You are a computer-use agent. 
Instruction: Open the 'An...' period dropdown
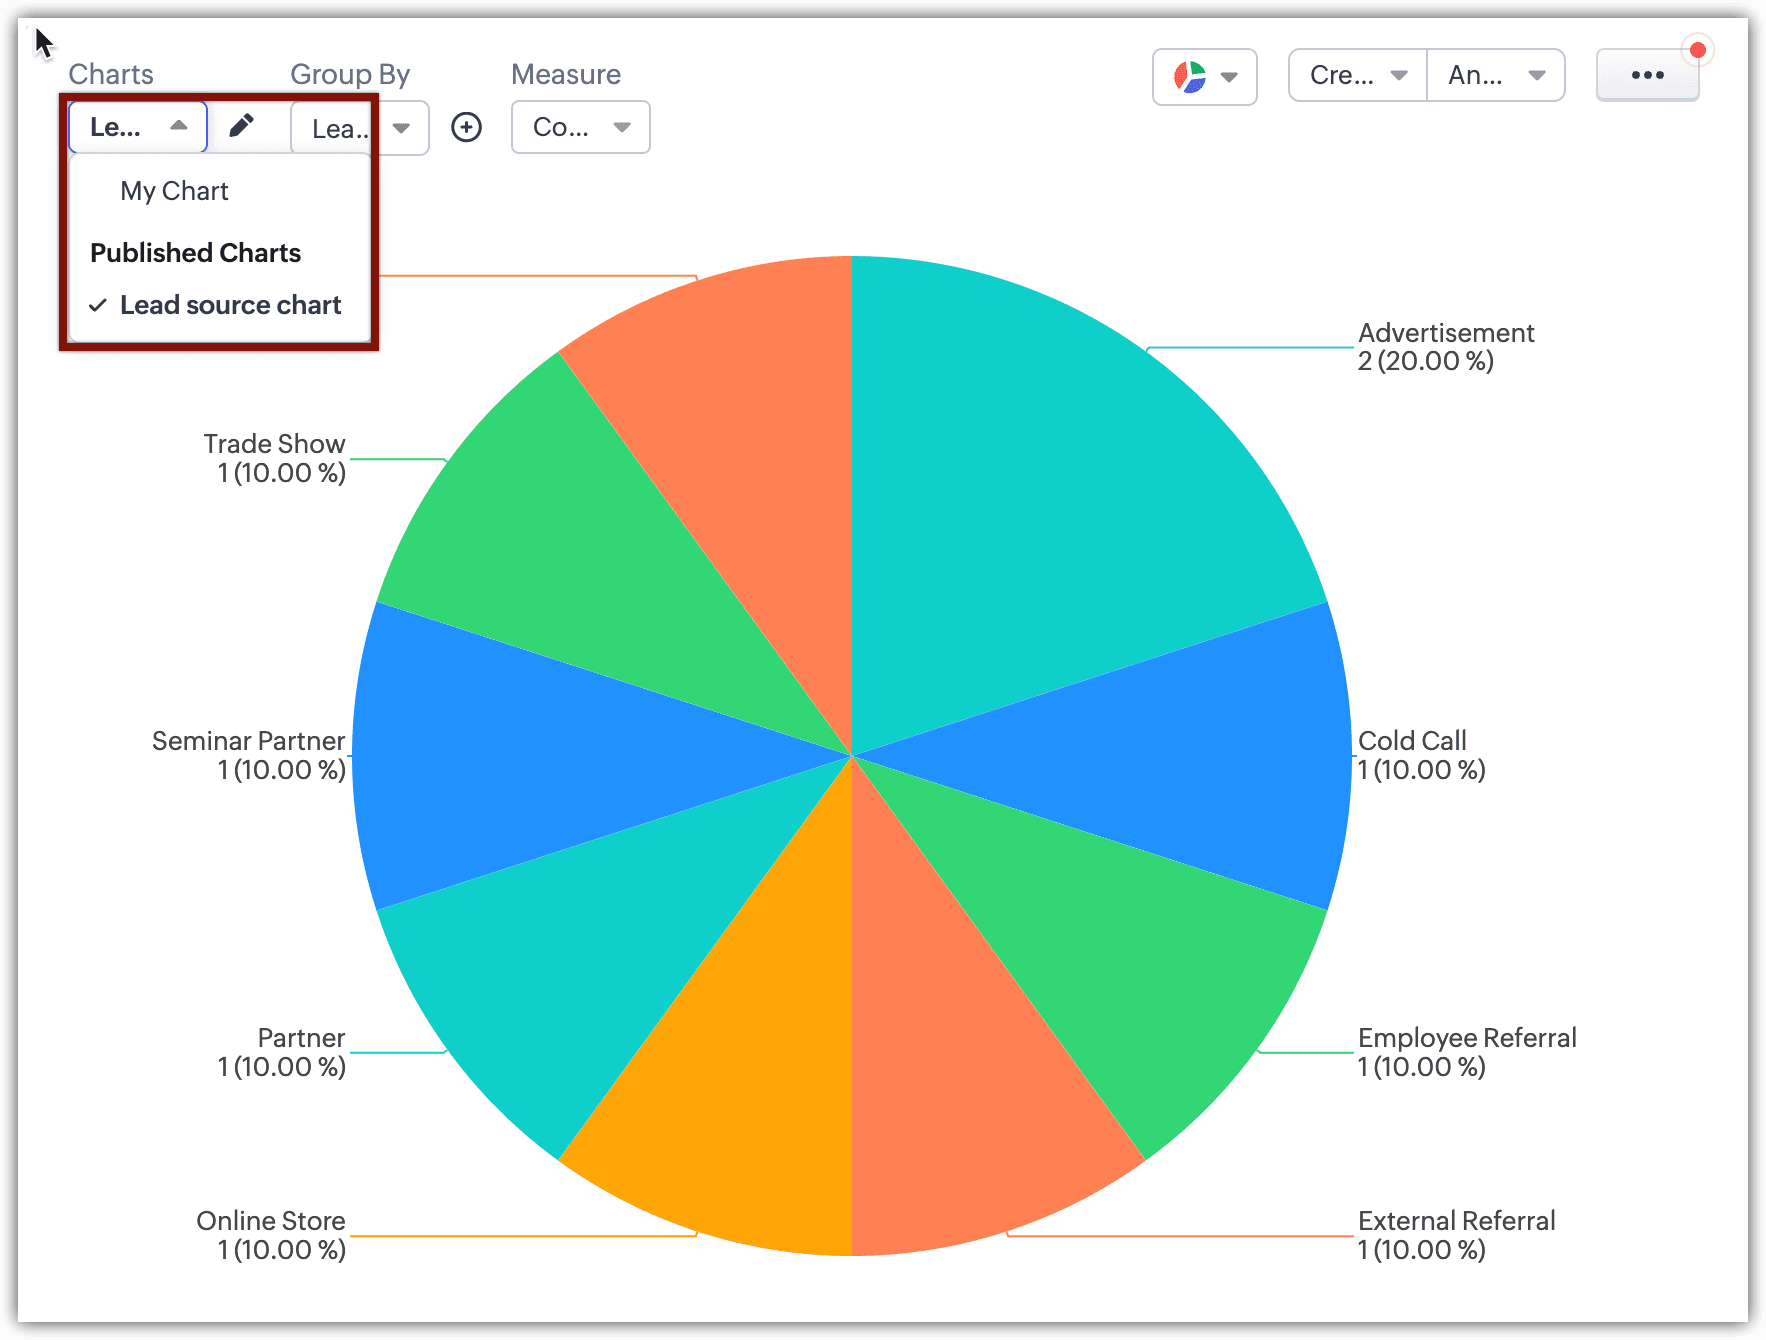1496,76
